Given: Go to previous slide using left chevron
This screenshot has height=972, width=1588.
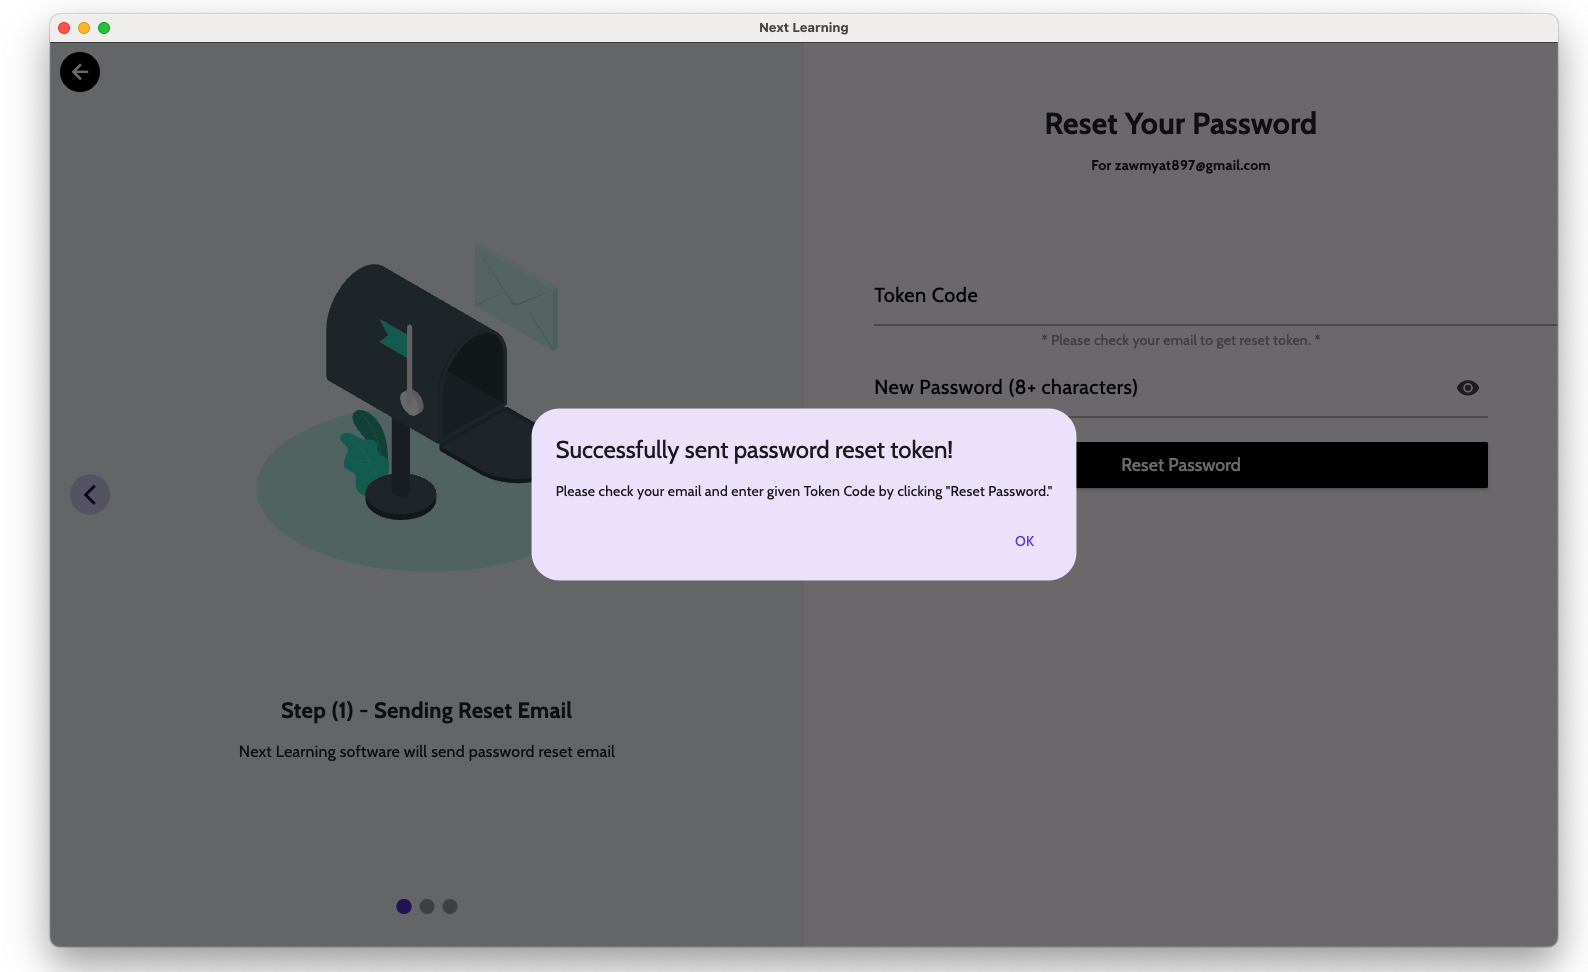Looking at the screenshot, I should [90, 494].
